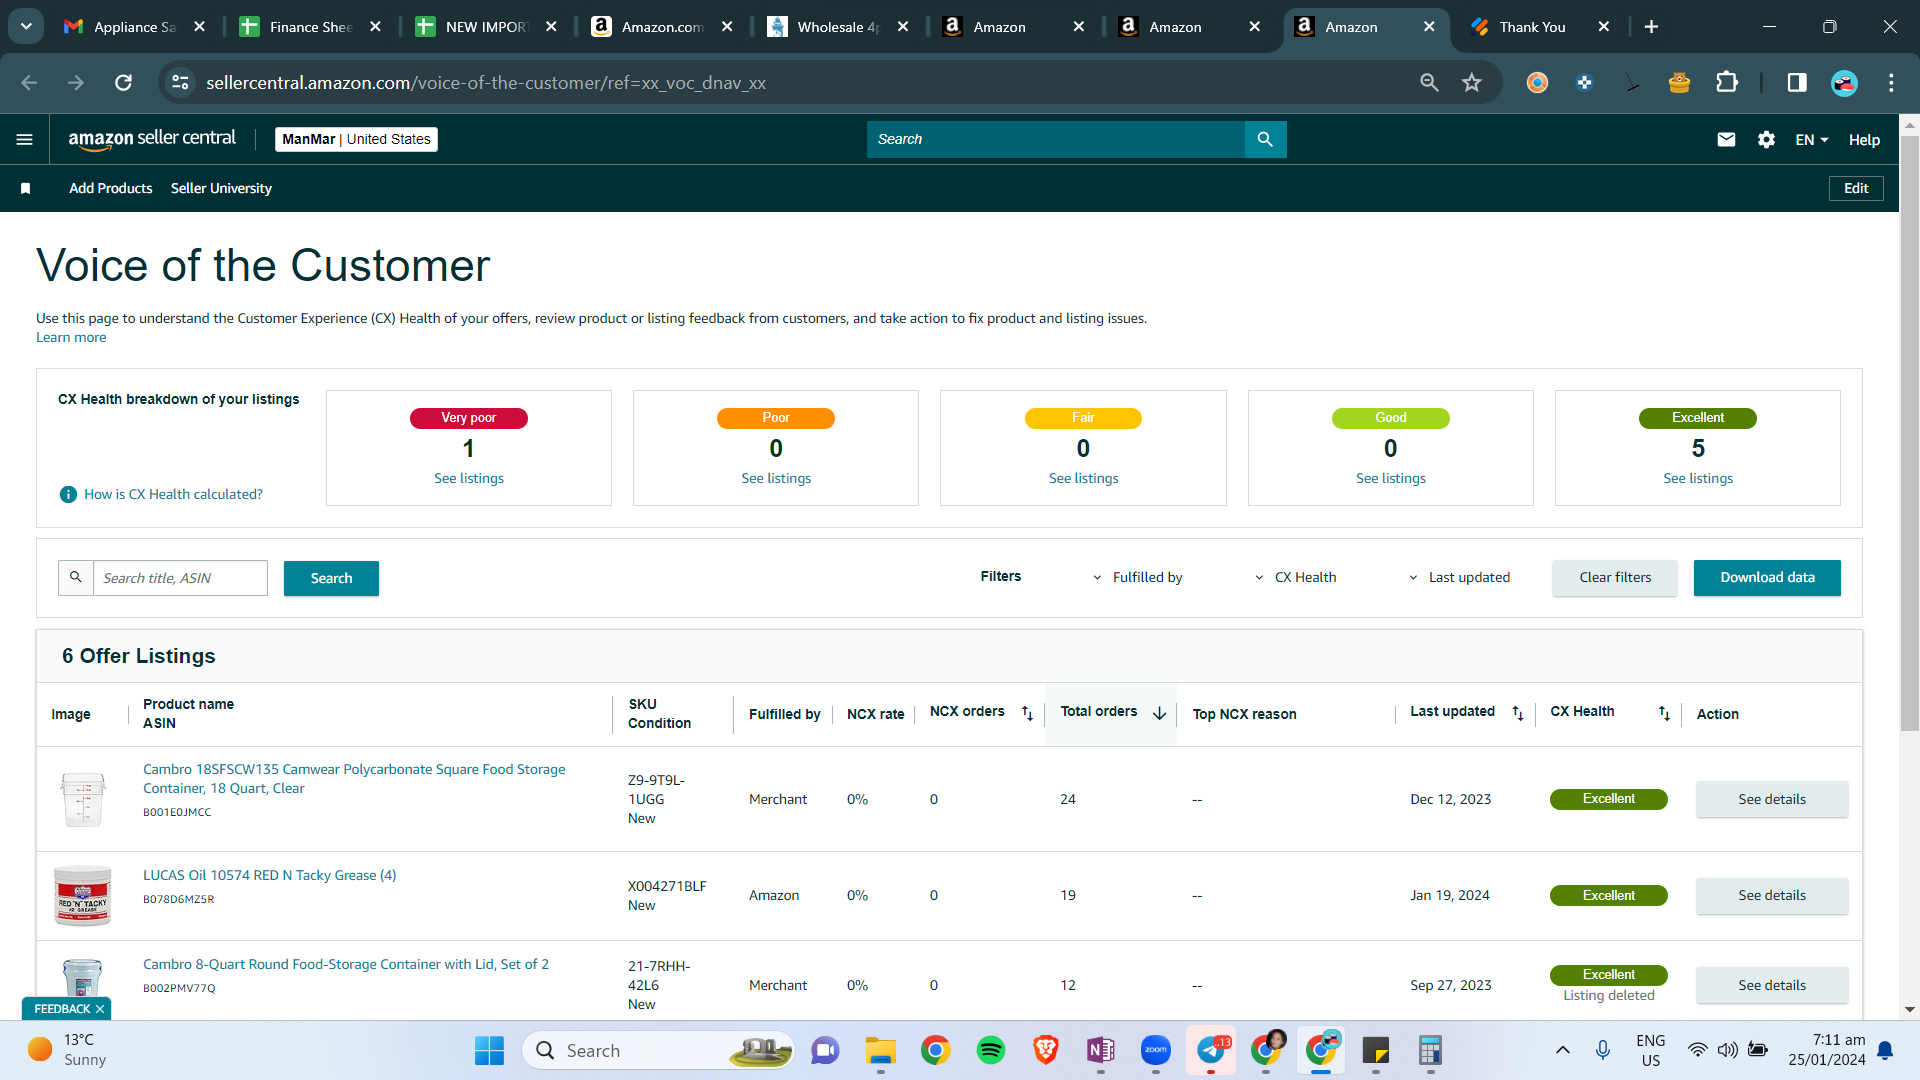This screenshot has height=1080, width=1920.
Task: Open File Explorer from taskbar
Action: pyautogui.click(x=881, y=1050)
